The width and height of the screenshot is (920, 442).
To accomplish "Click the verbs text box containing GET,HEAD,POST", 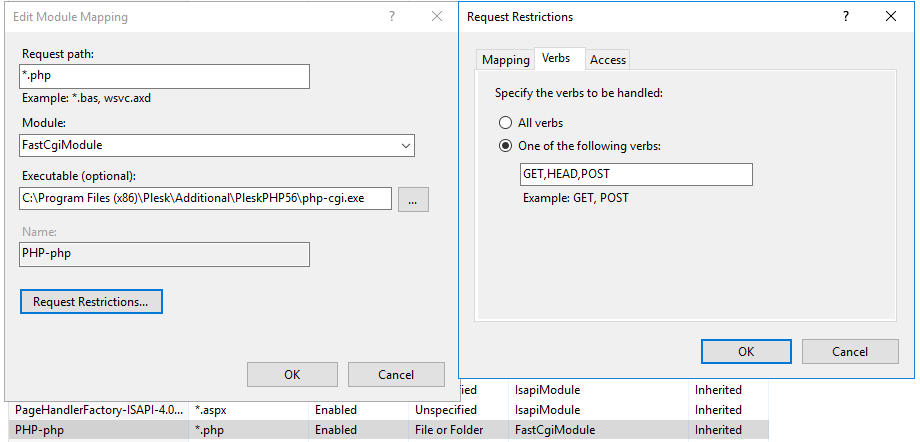I will click(635, 175).
